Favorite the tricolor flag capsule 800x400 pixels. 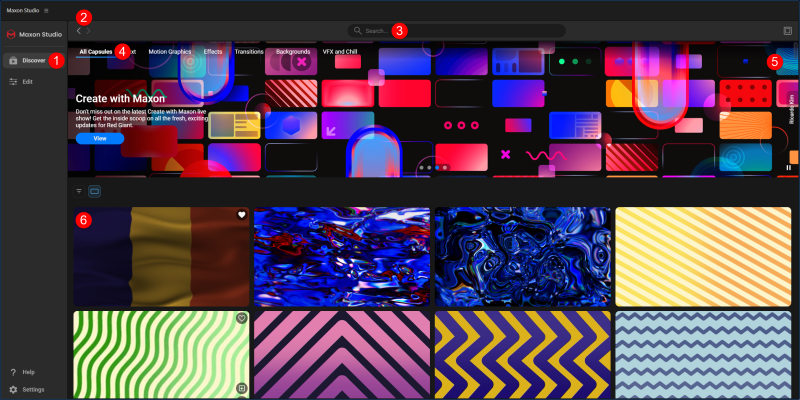tap(241, 215)
